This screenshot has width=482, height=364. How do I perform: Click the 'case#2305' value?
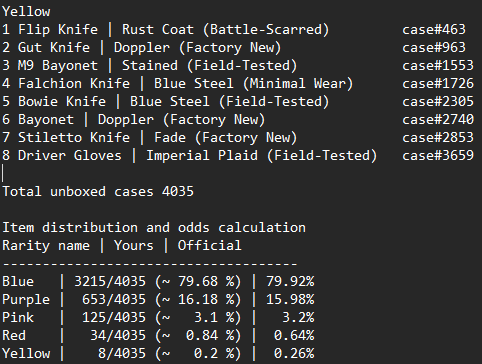click(x=438, y=102)
